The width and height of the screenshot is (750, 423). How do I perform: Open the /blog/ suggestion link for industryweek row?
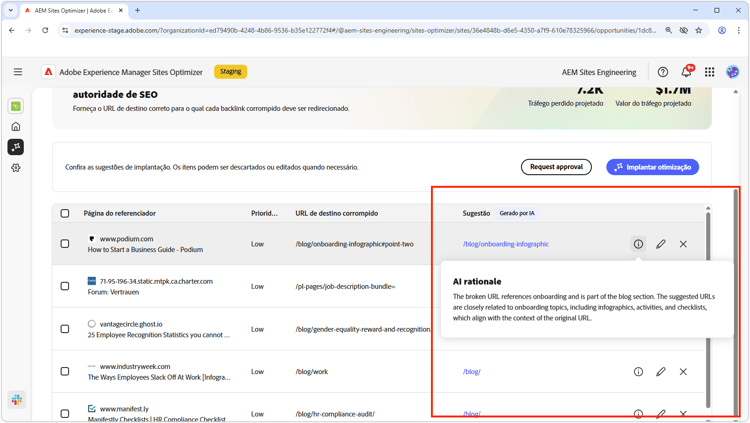coord(472,372)
